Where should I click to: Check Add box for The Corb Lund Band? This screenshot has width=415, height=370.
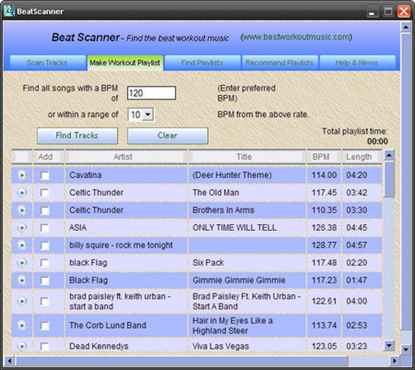pyautogui.click(x=44, y=325)
